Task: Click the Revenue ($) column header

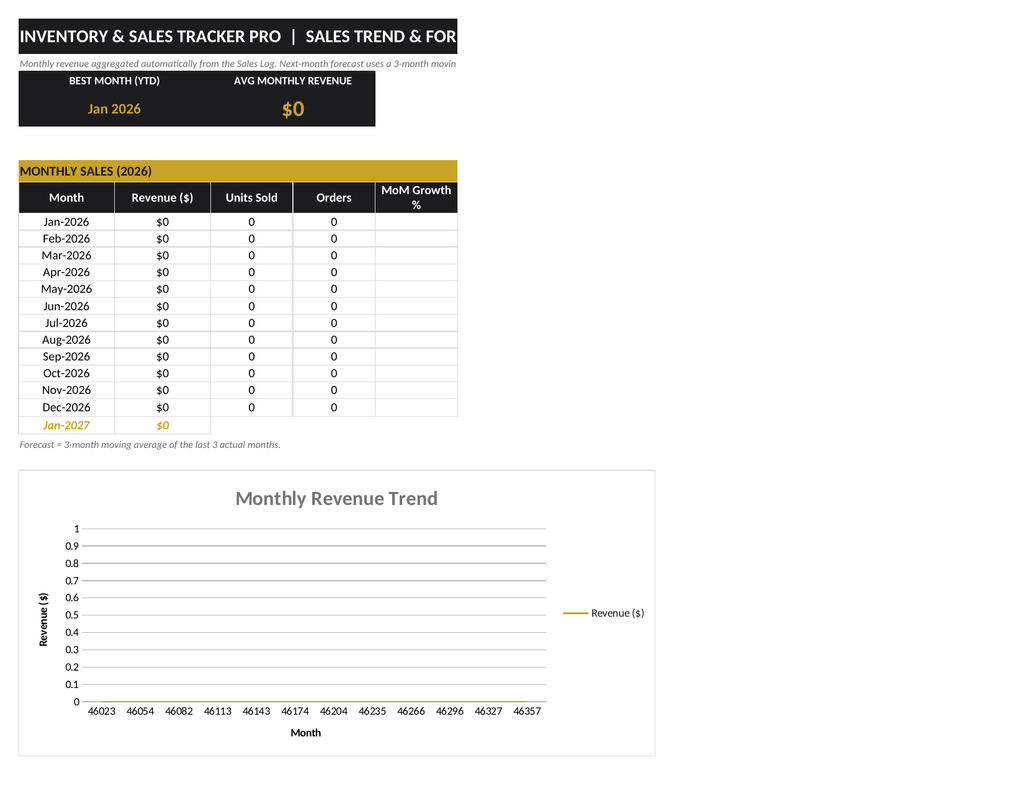Action: click(x=163, y=198)
